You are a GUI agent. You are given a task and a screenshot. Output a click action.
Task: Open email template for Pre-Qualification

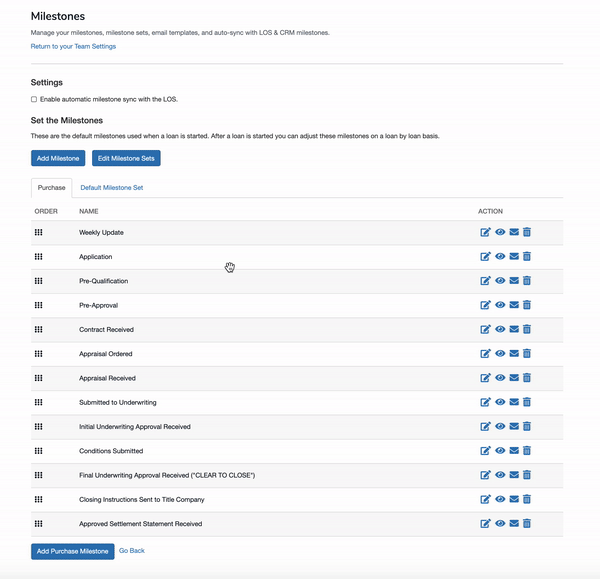(514, 281)
